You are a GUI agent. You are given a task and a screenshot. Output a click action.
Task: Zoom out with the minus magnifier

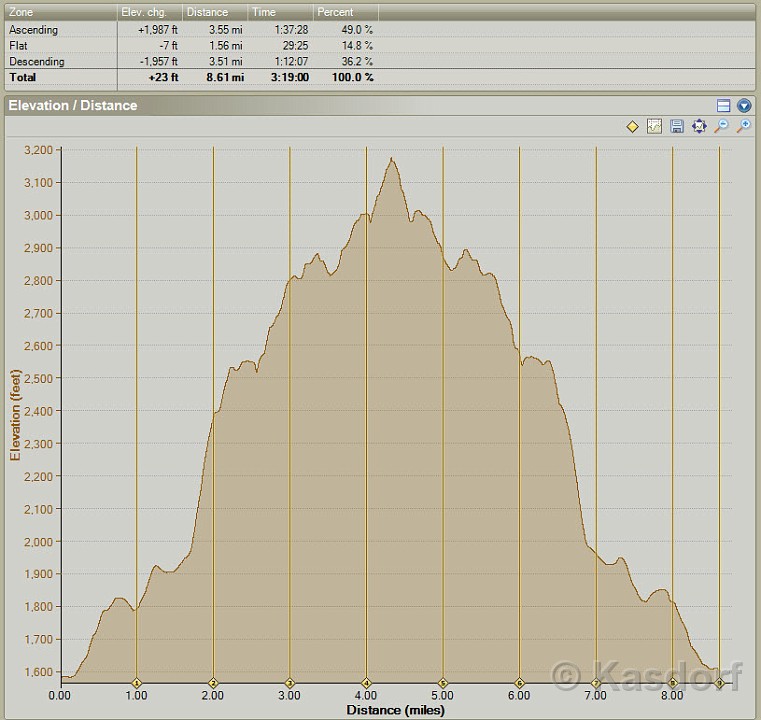pyautogui.click(x=721, y=127)
